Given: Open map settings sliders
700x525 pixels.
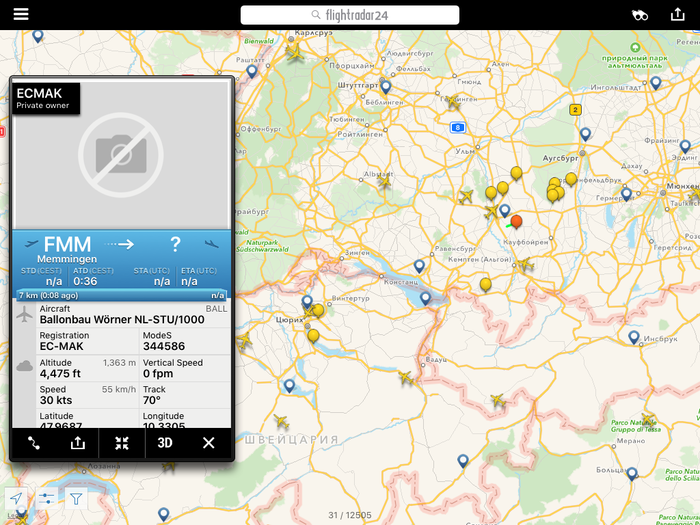Looking at the screenshot, I should [47, 498].
